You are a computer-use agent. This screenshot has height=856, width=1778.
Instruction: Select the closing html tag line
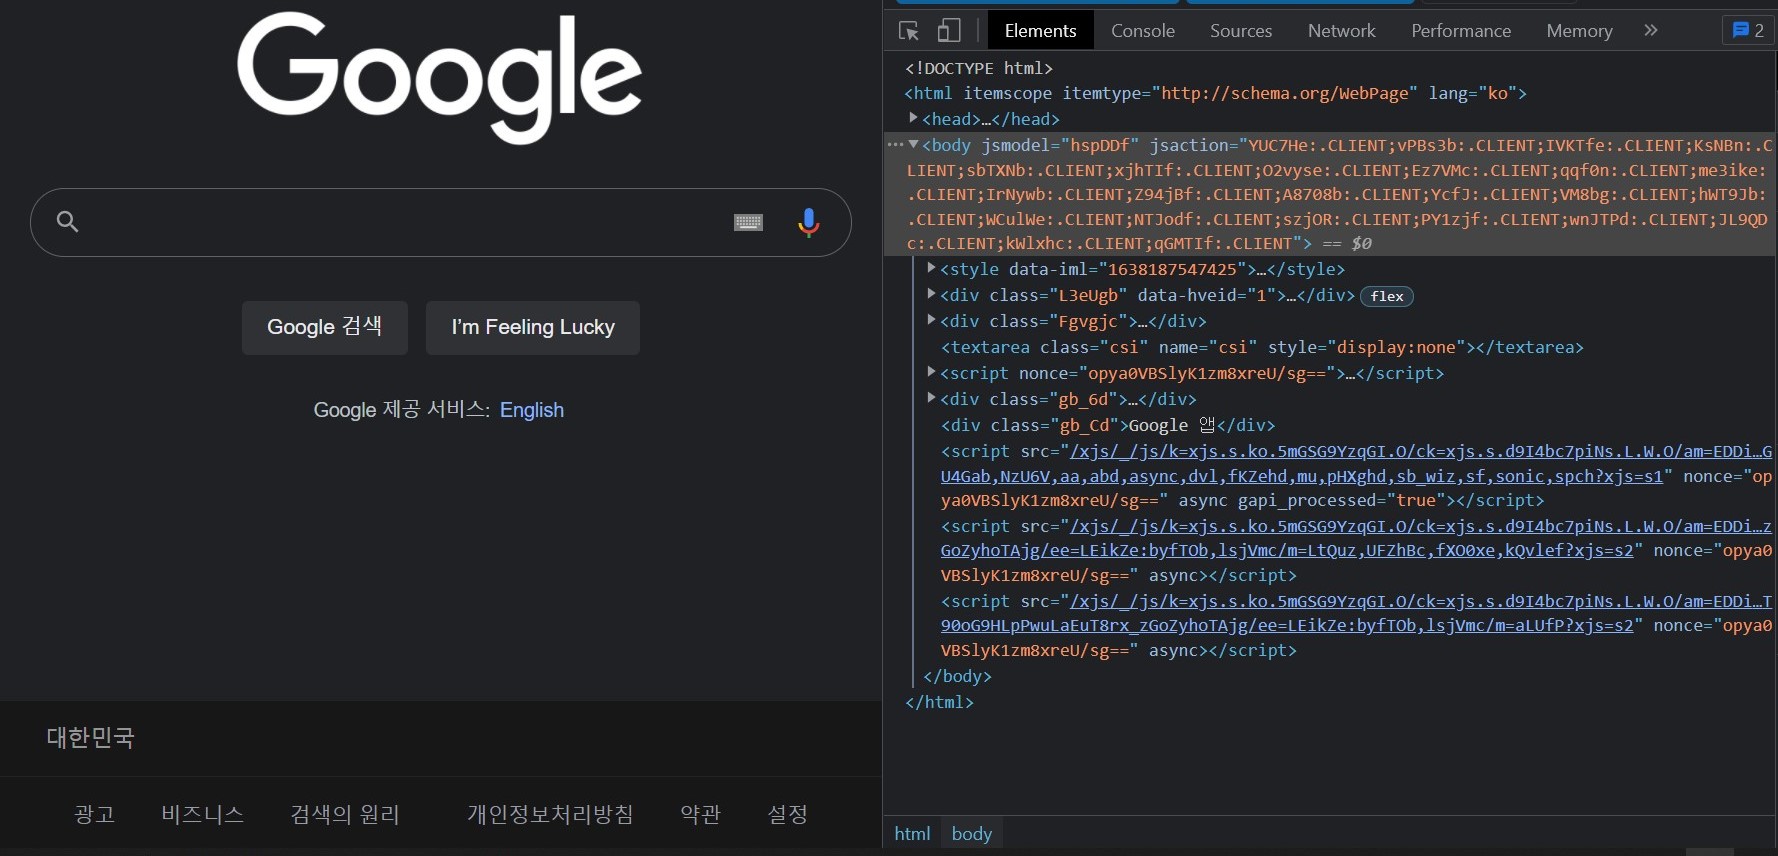point(939,702)
